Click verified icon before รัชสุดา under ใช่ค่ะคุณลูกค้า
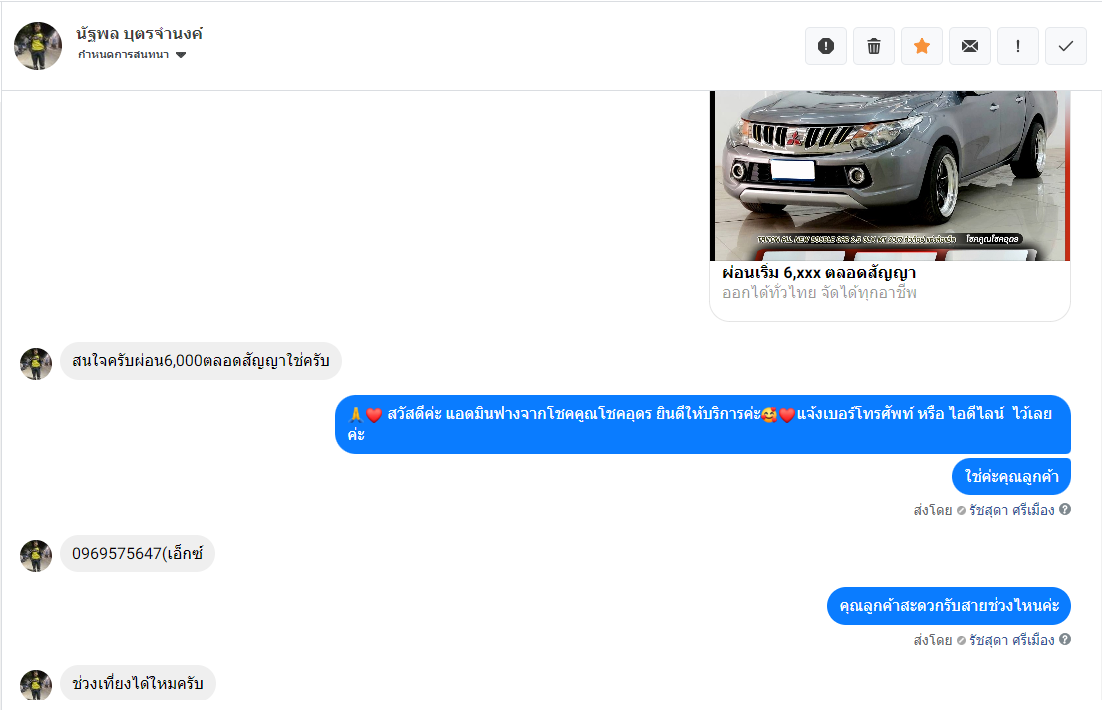This screenshot has width=1102, height=710. coord(961,511)
